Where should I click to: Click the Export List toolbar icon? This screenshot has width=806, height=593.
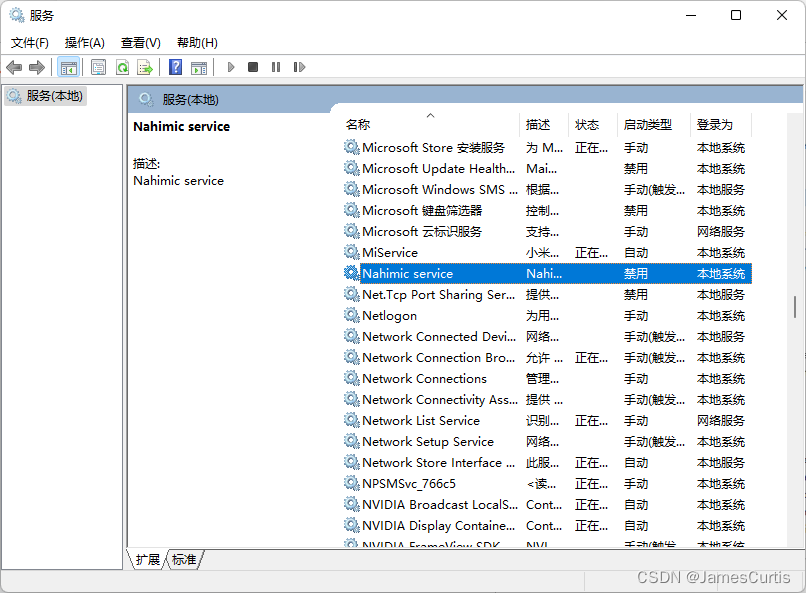pos(145,67)
